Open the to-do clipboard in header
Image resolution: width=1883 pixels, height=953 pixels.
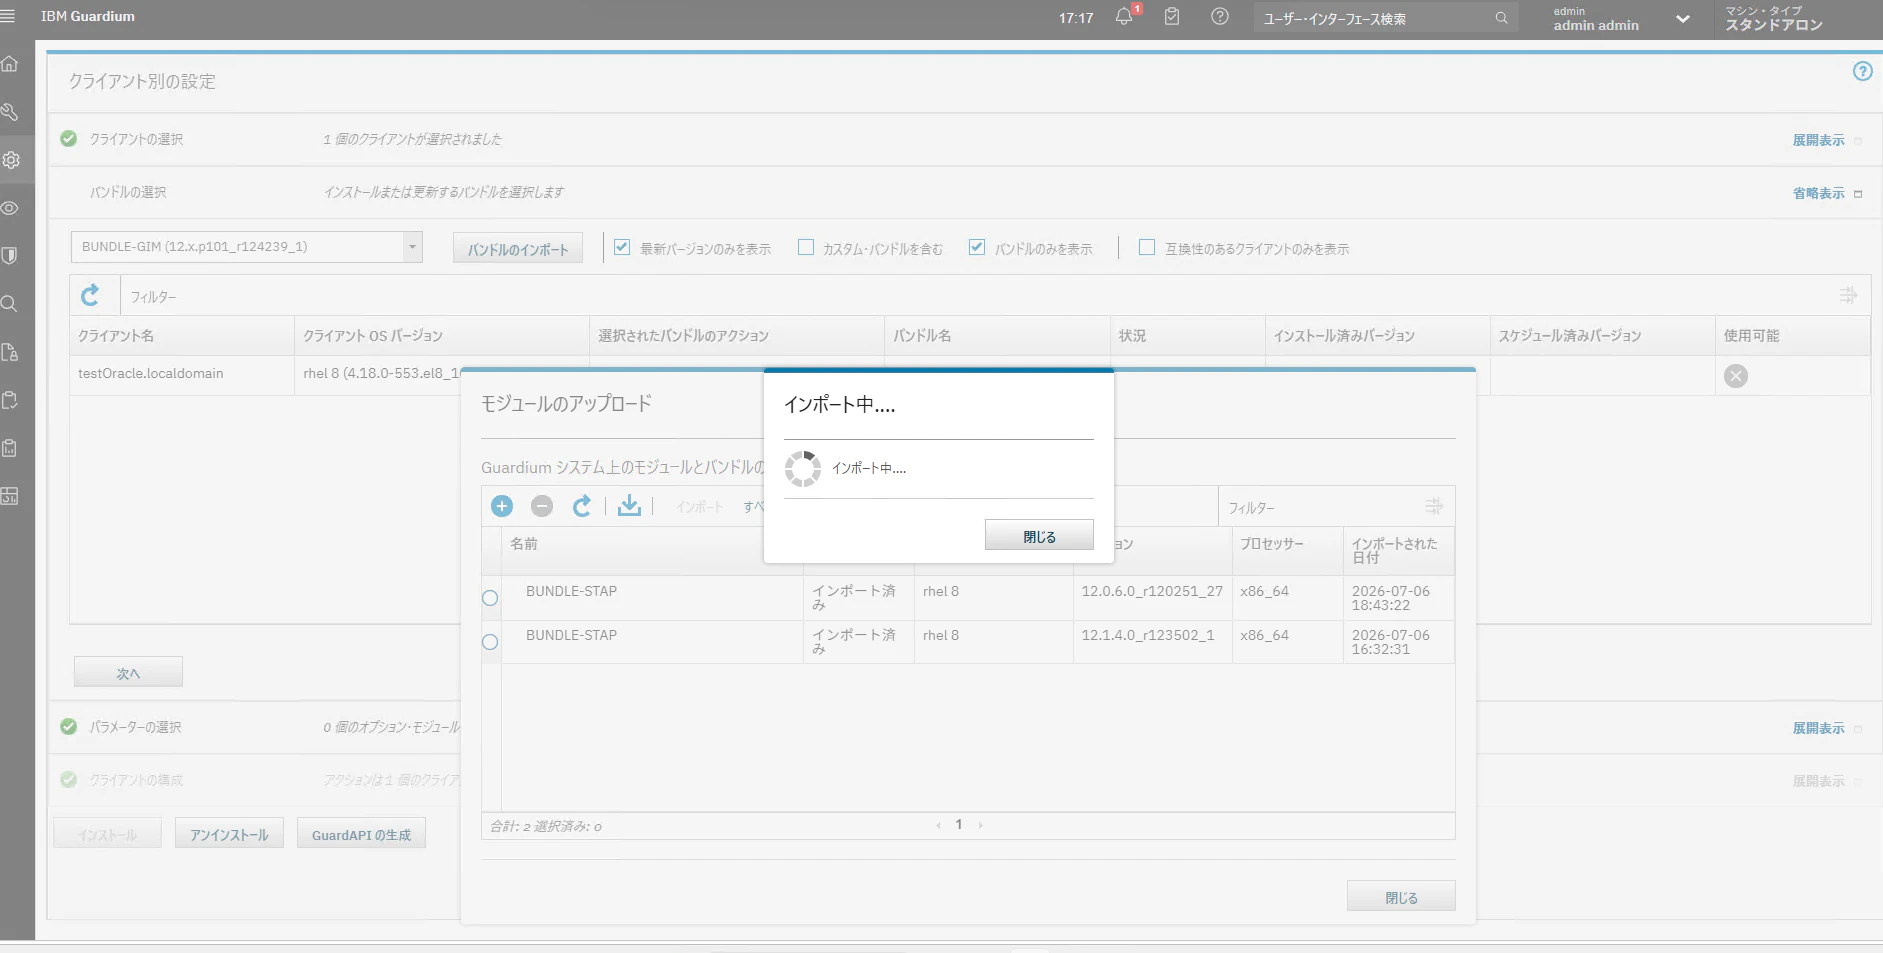(x=1172, y=17)
